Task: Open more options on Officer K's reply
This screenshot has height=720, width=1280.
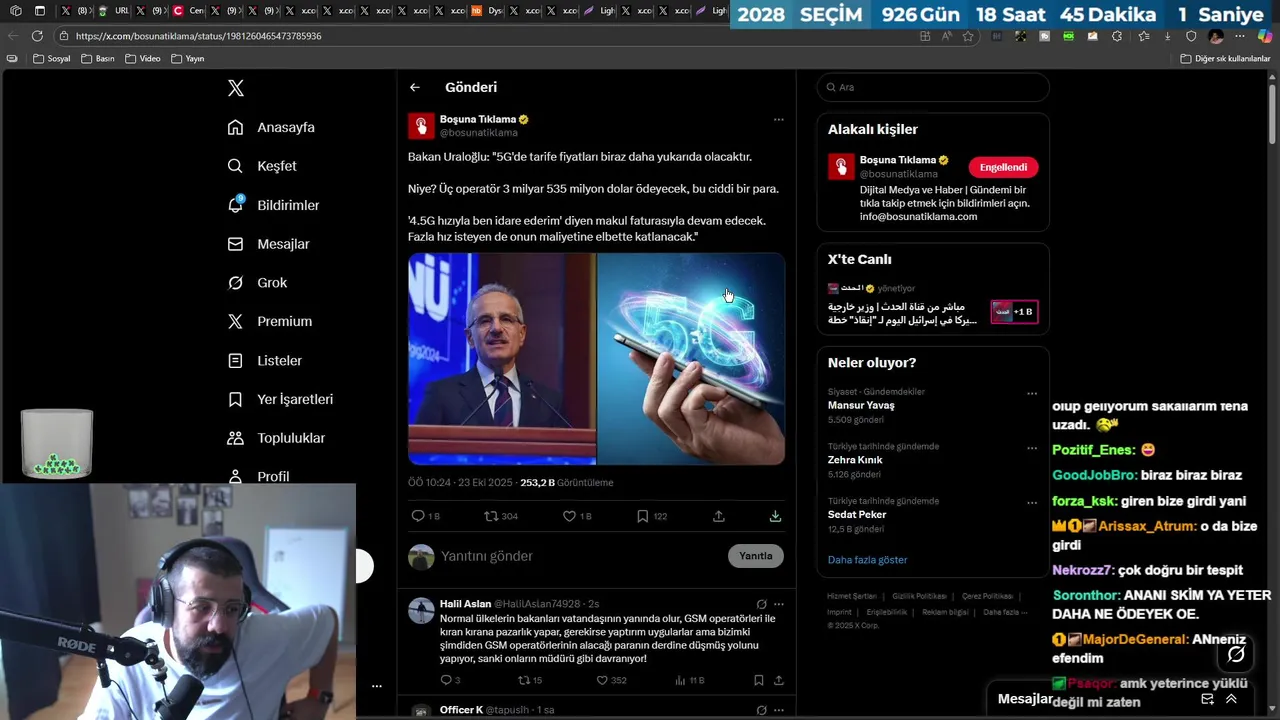Action: (x=779, y=710)
